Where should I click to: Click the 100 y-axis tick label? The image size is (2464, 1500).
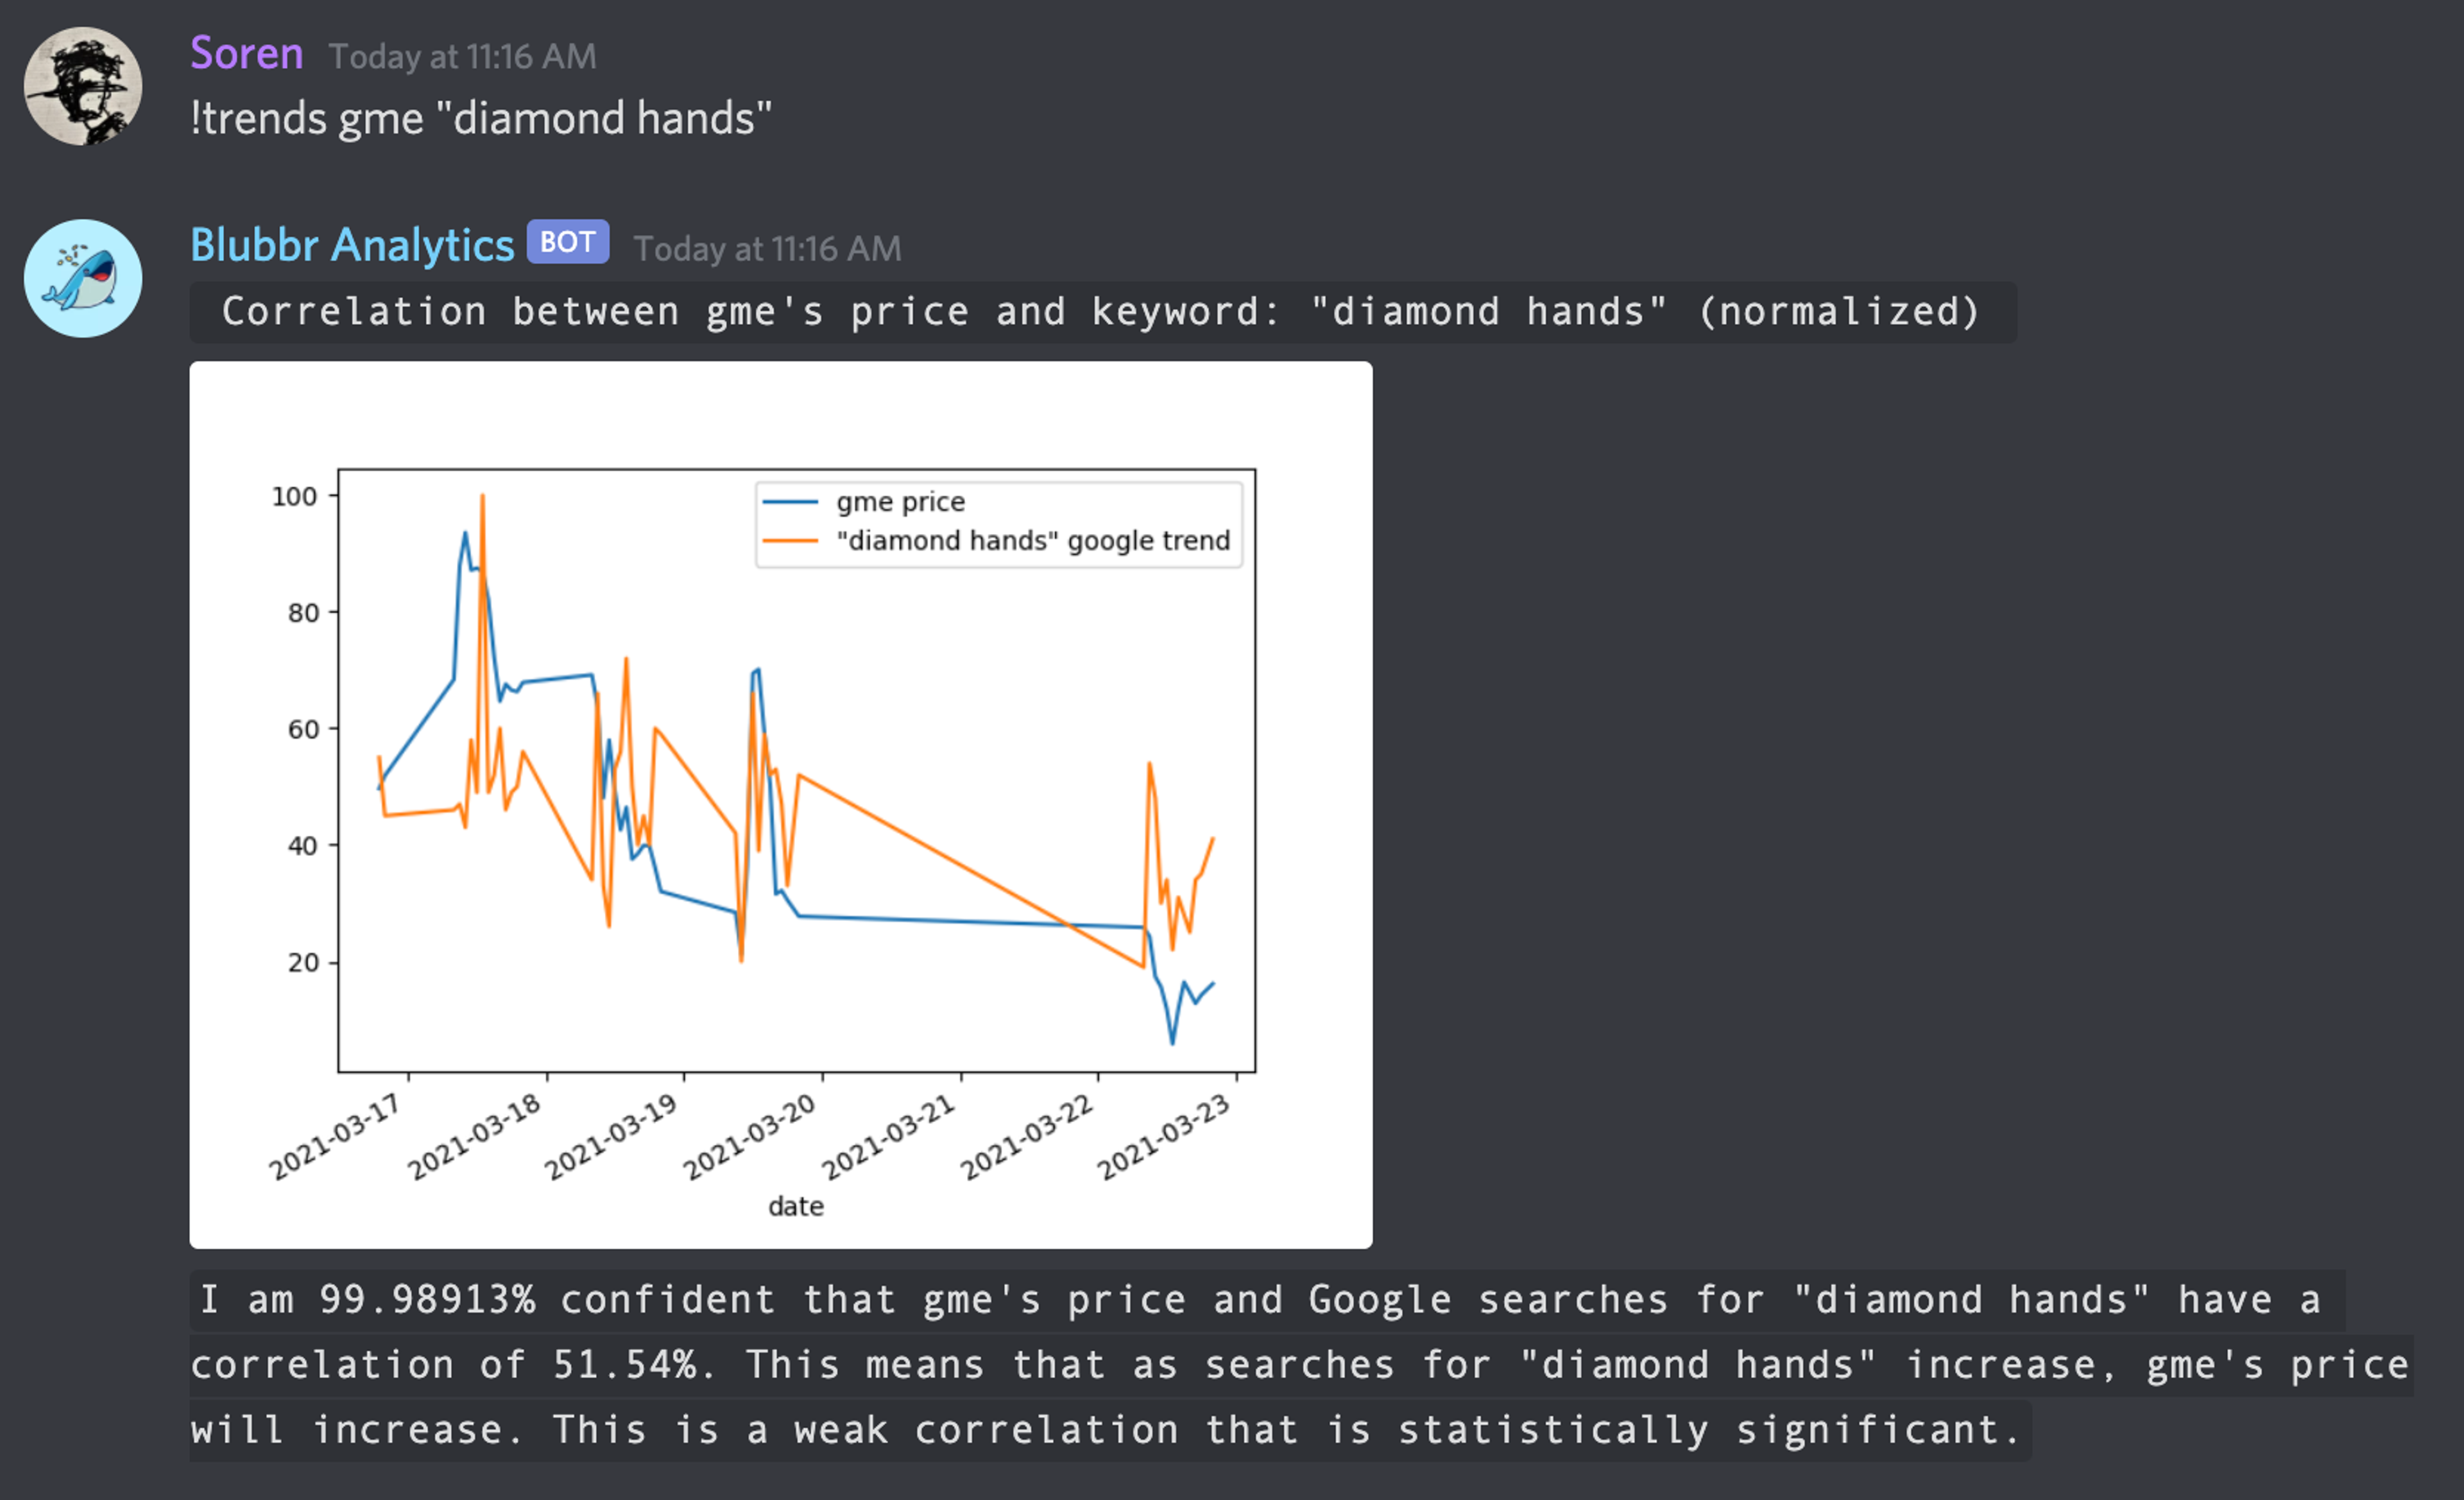coord(294,497)
